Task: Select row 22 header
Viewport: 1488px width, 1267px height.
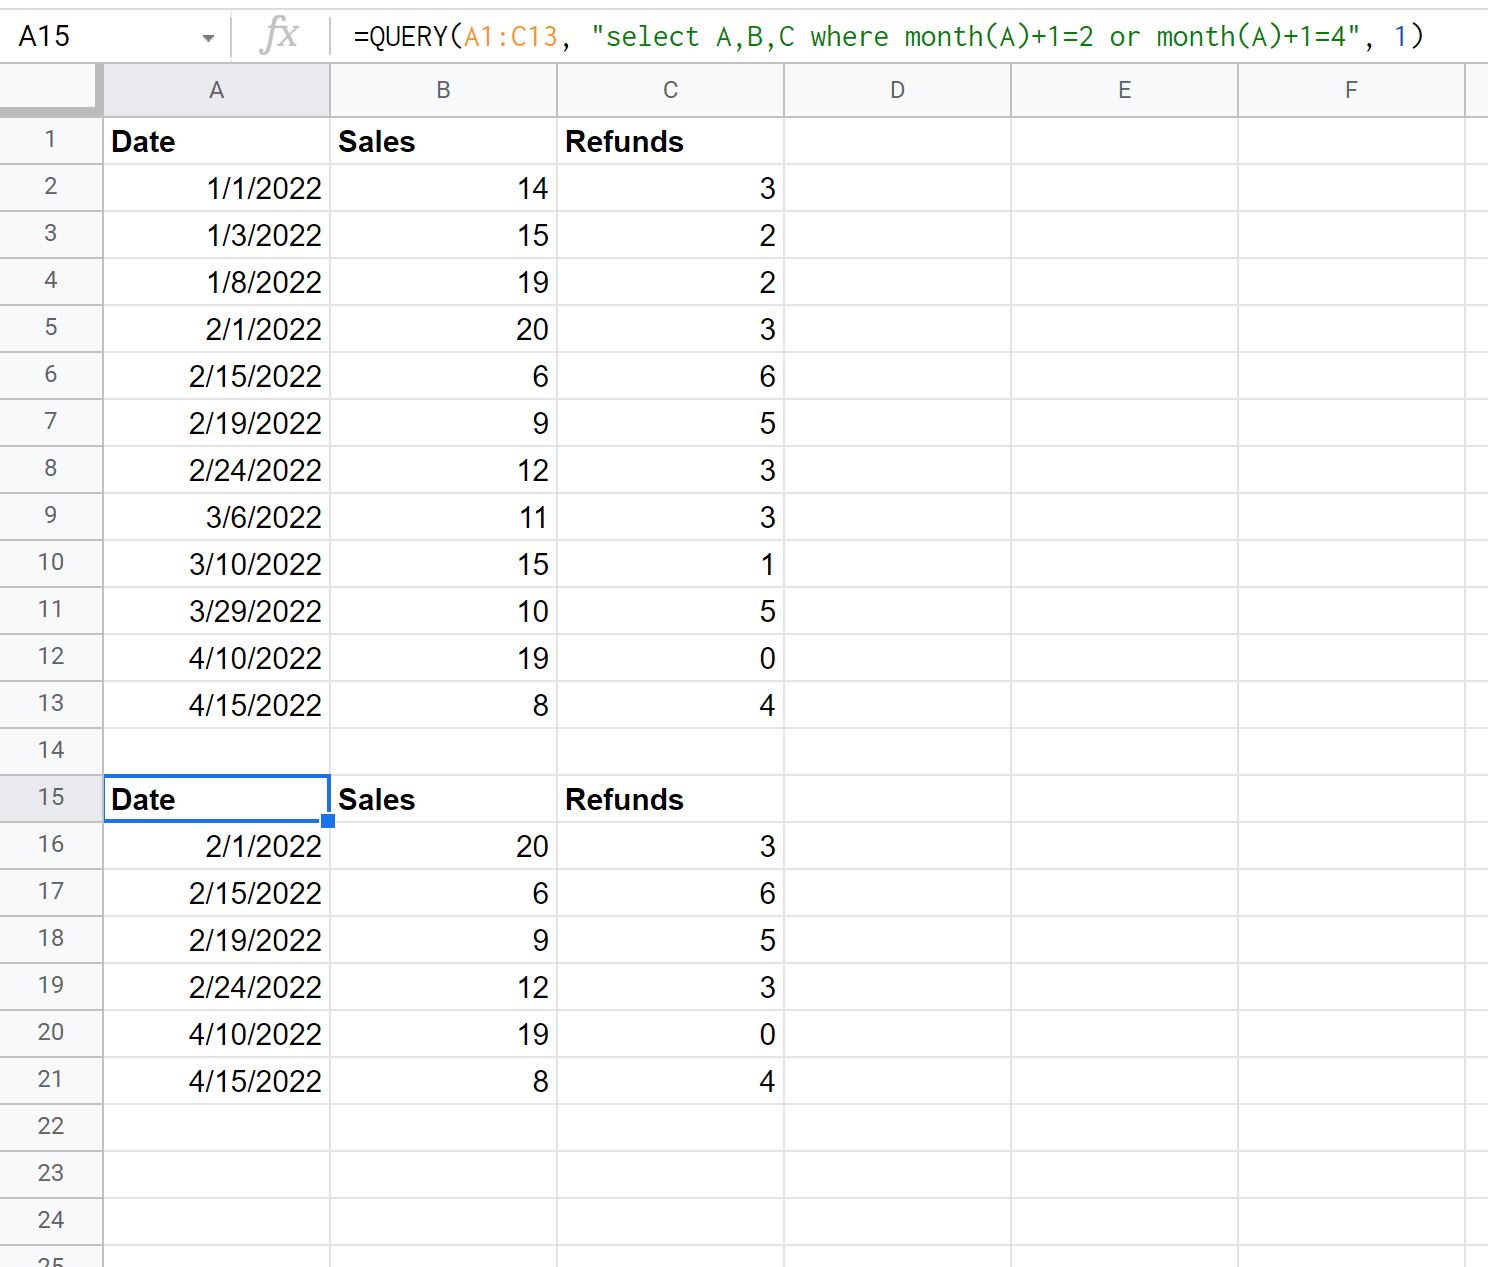Action: pyautogui.click(x=51, y=1126)
